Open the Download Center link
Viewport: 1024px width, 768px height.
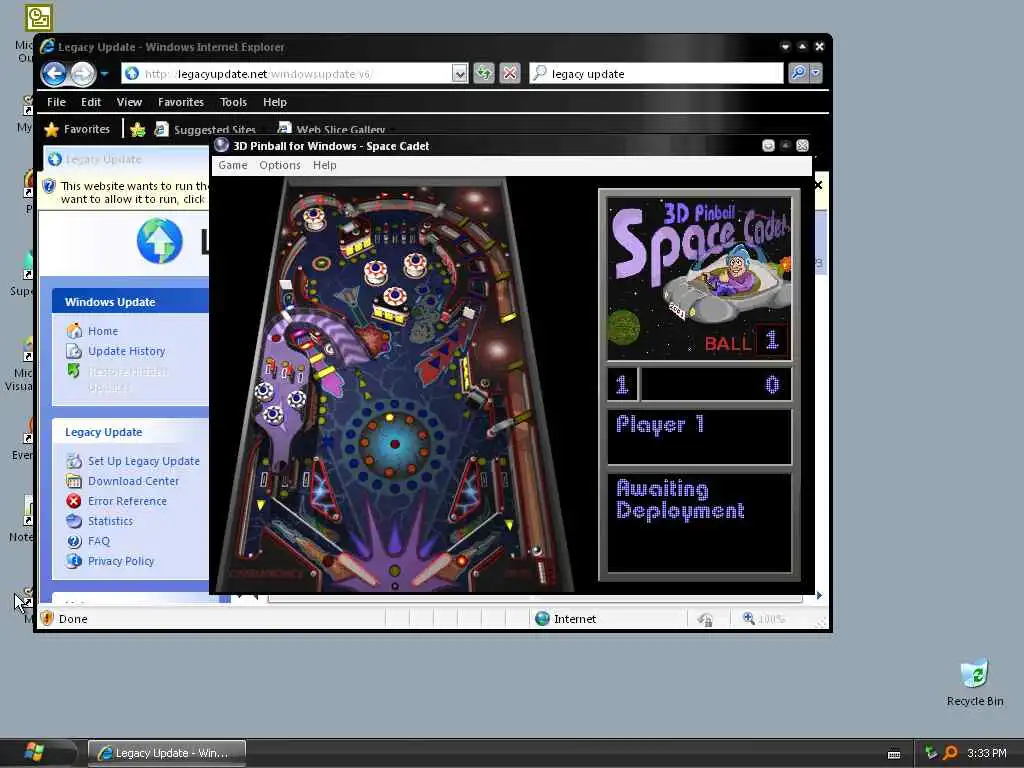(x=133, y=481)
